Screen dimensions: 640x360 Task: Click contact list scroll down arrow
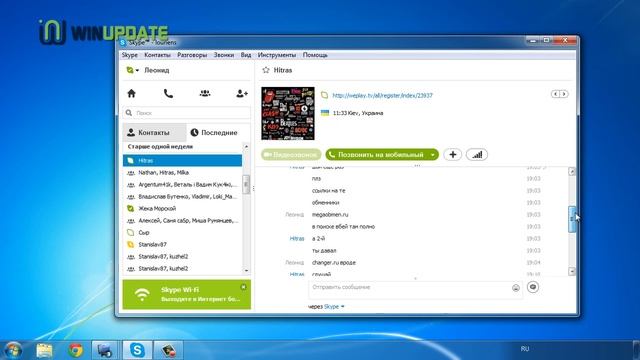pyautogui.click(x=246, y=270)
